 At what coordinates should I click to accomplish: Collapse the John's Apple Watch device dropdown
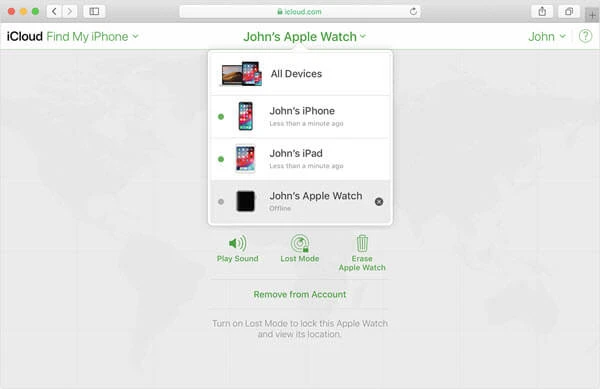pyautogui.click(x=305, y=37)
